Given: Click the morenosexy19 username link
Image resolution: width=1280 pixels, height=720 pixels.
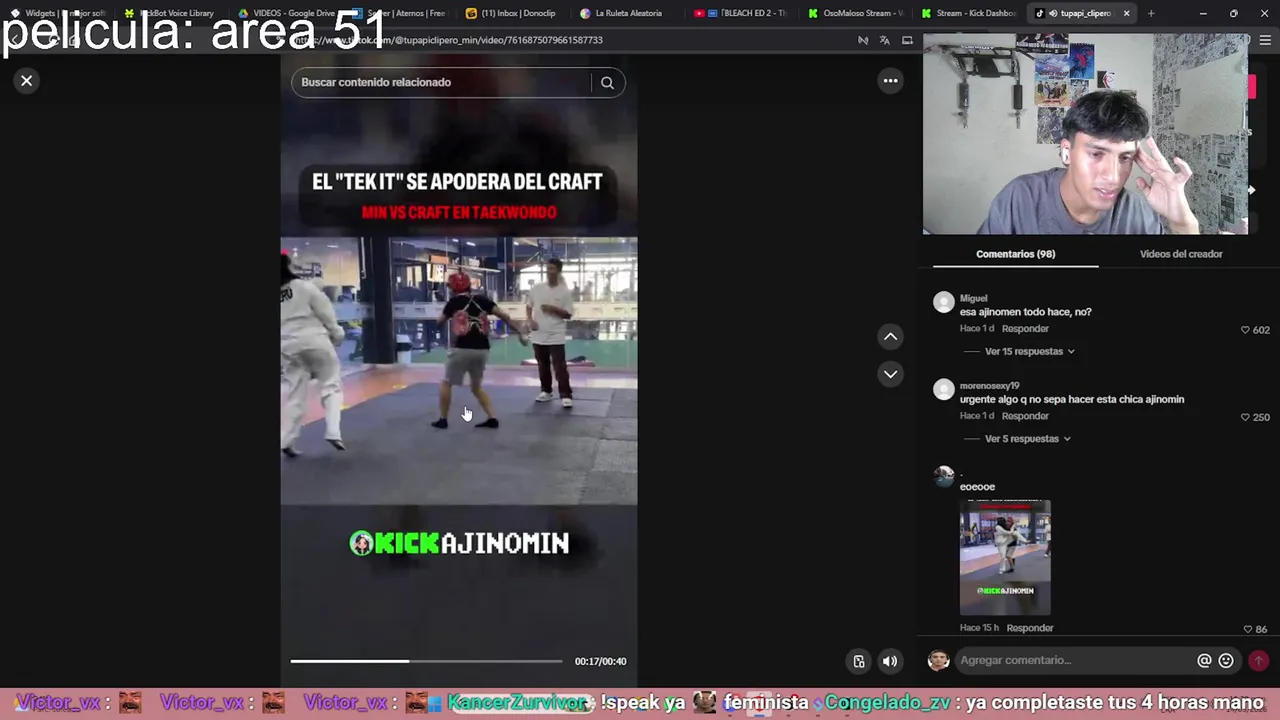Looking at the screenshot, I should tap(989, 385).
